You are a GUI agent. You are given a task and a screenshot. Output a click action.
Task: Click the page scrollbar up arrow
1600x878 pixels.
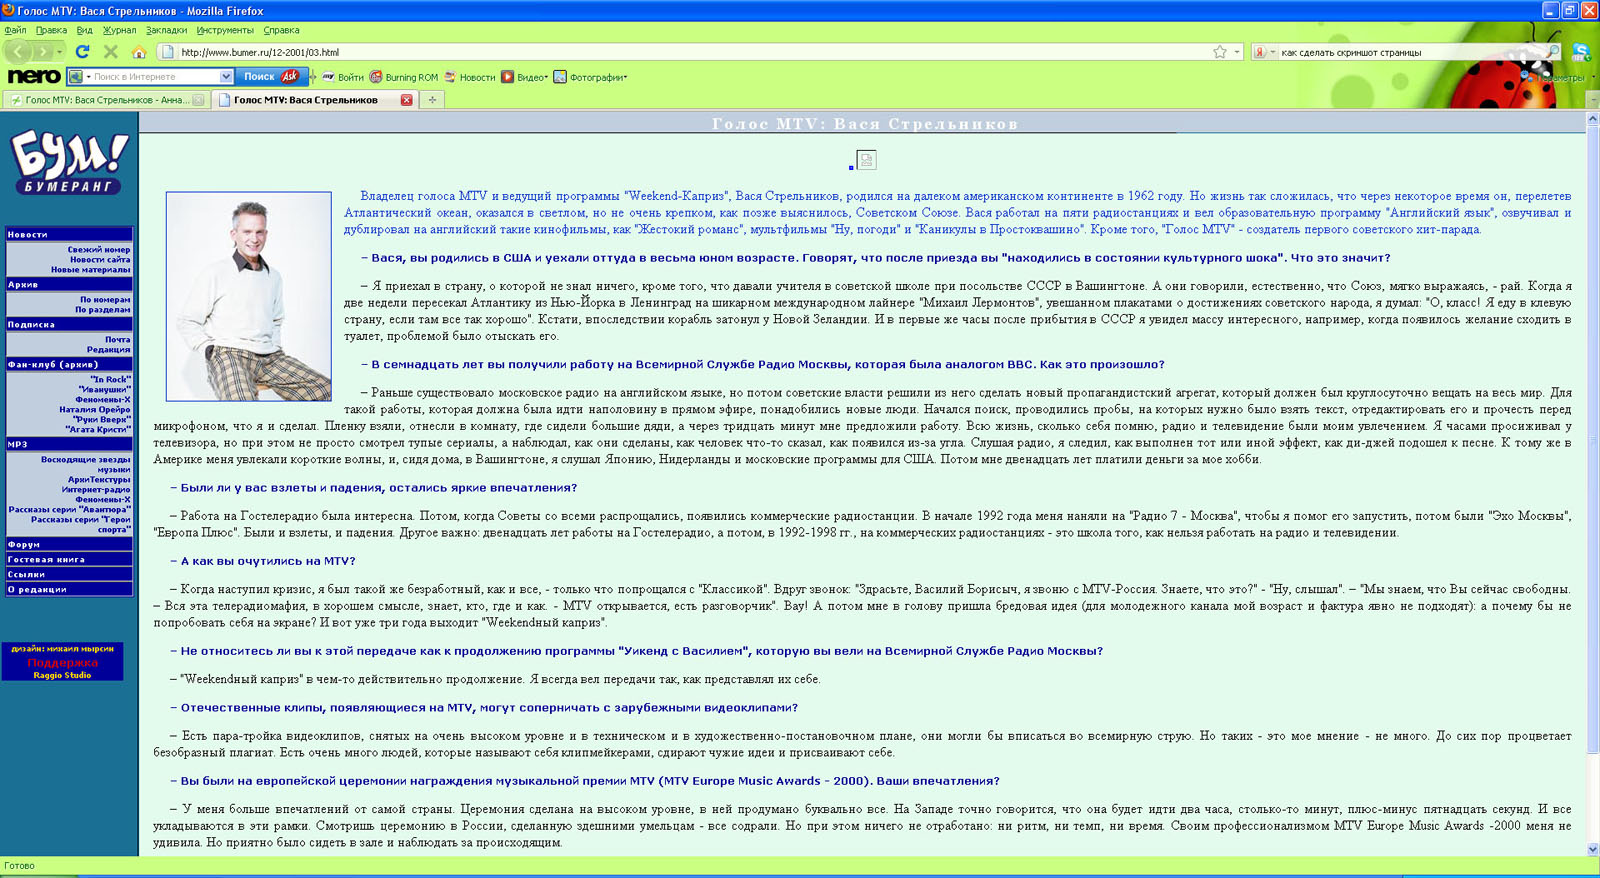point(1592,119)
